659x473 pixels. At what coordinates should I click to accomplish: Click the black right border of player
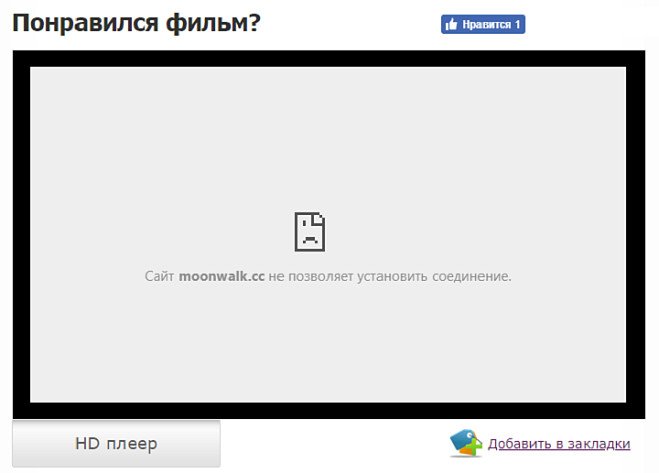pos(636,235)
